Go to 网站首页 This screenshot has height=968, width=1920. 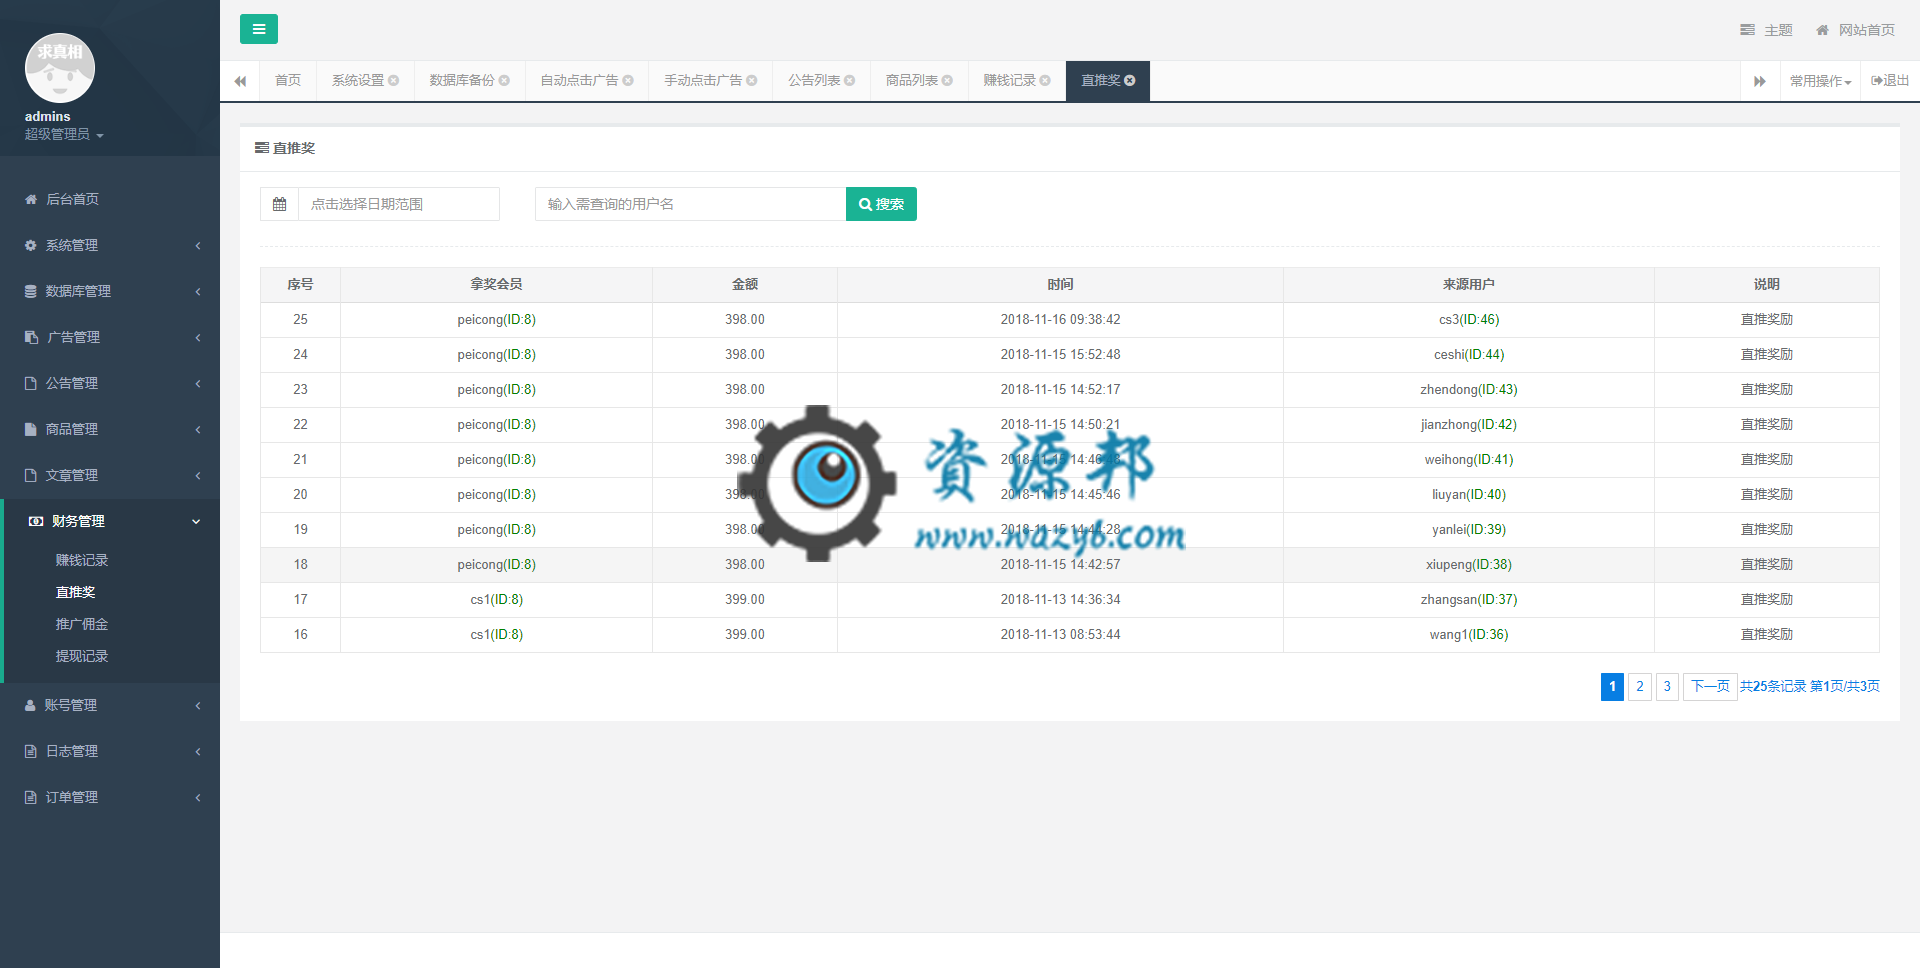coord(1855,30)
